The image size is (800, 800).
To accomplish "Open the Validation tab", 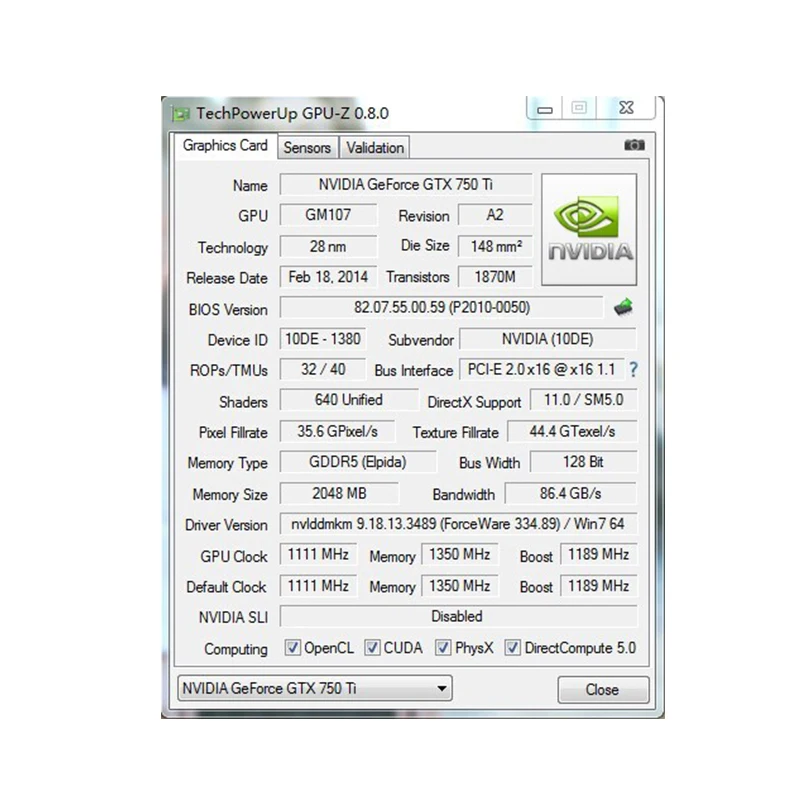I will [x=375, y=148].
